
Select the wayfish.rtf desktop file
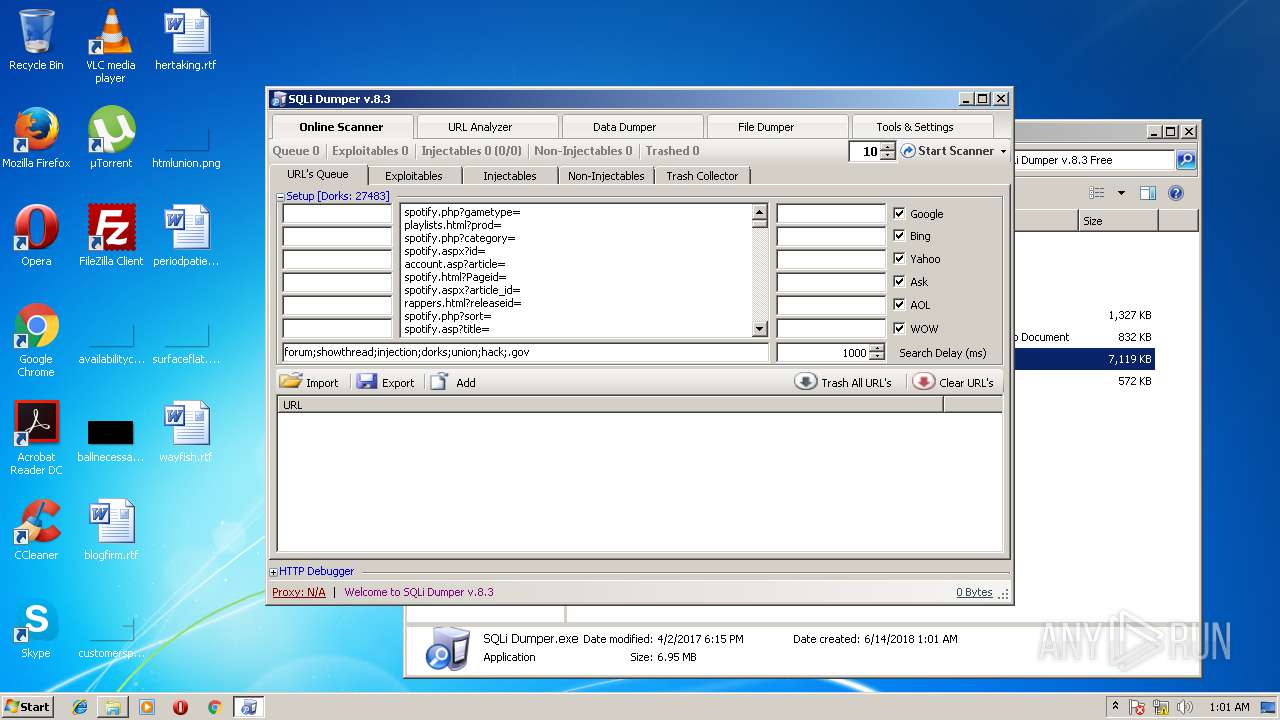[186, 433]
